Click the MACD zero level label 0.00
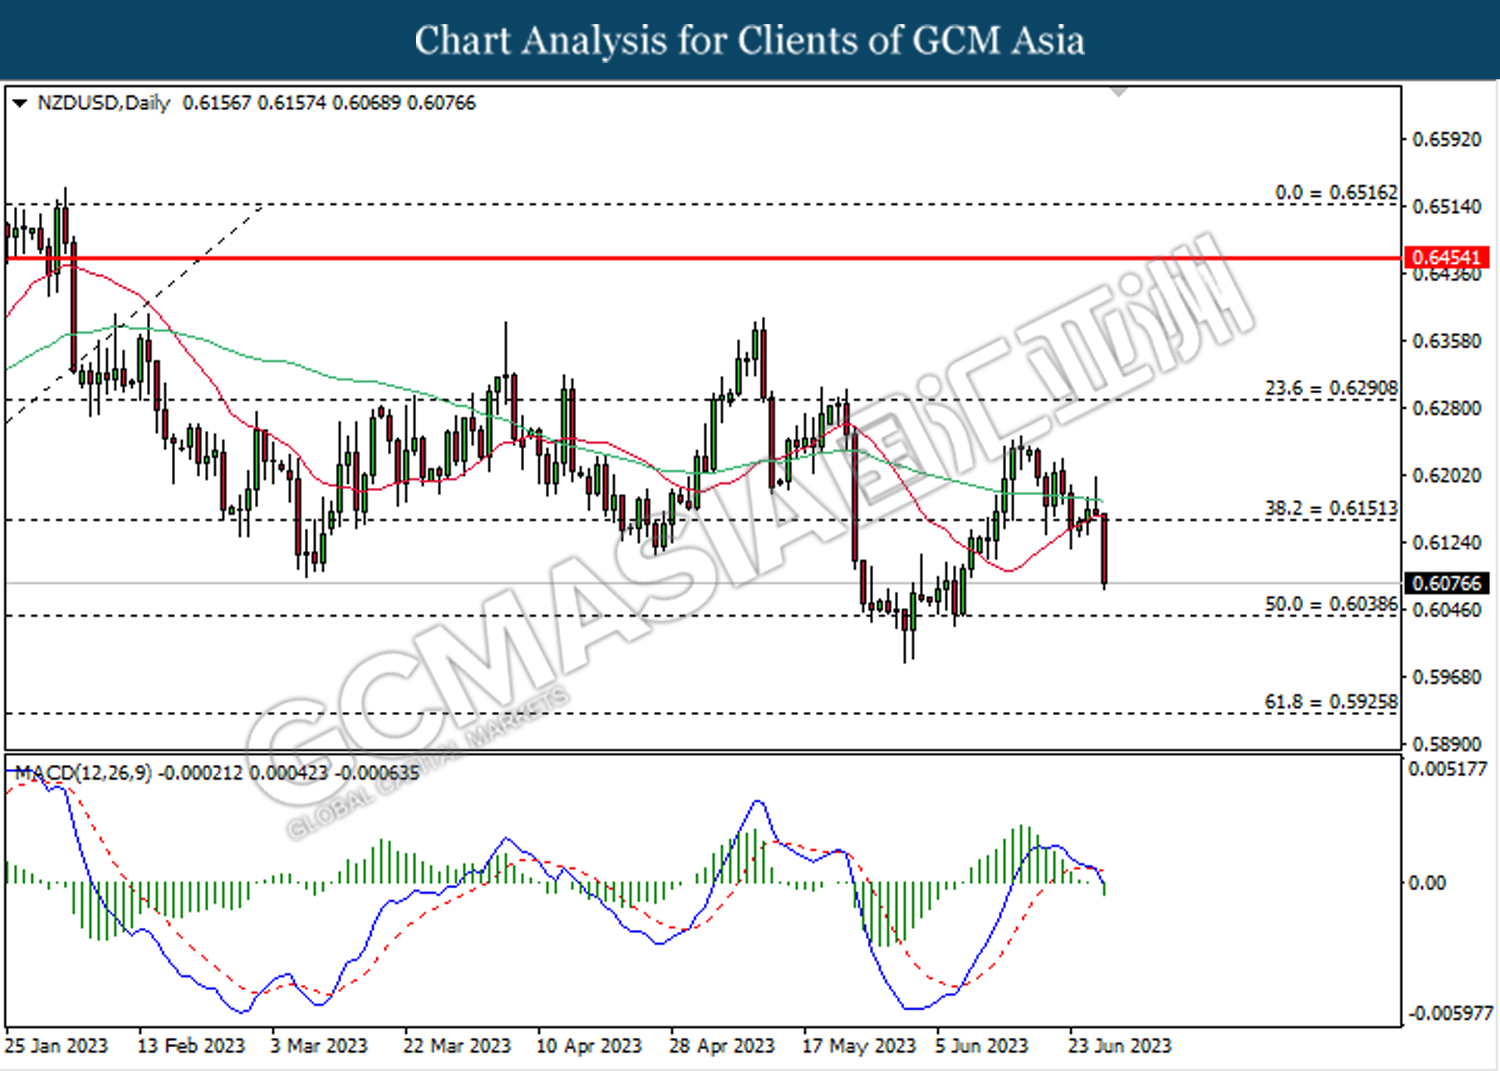 pyautogui.click(x=1427, y=883)
